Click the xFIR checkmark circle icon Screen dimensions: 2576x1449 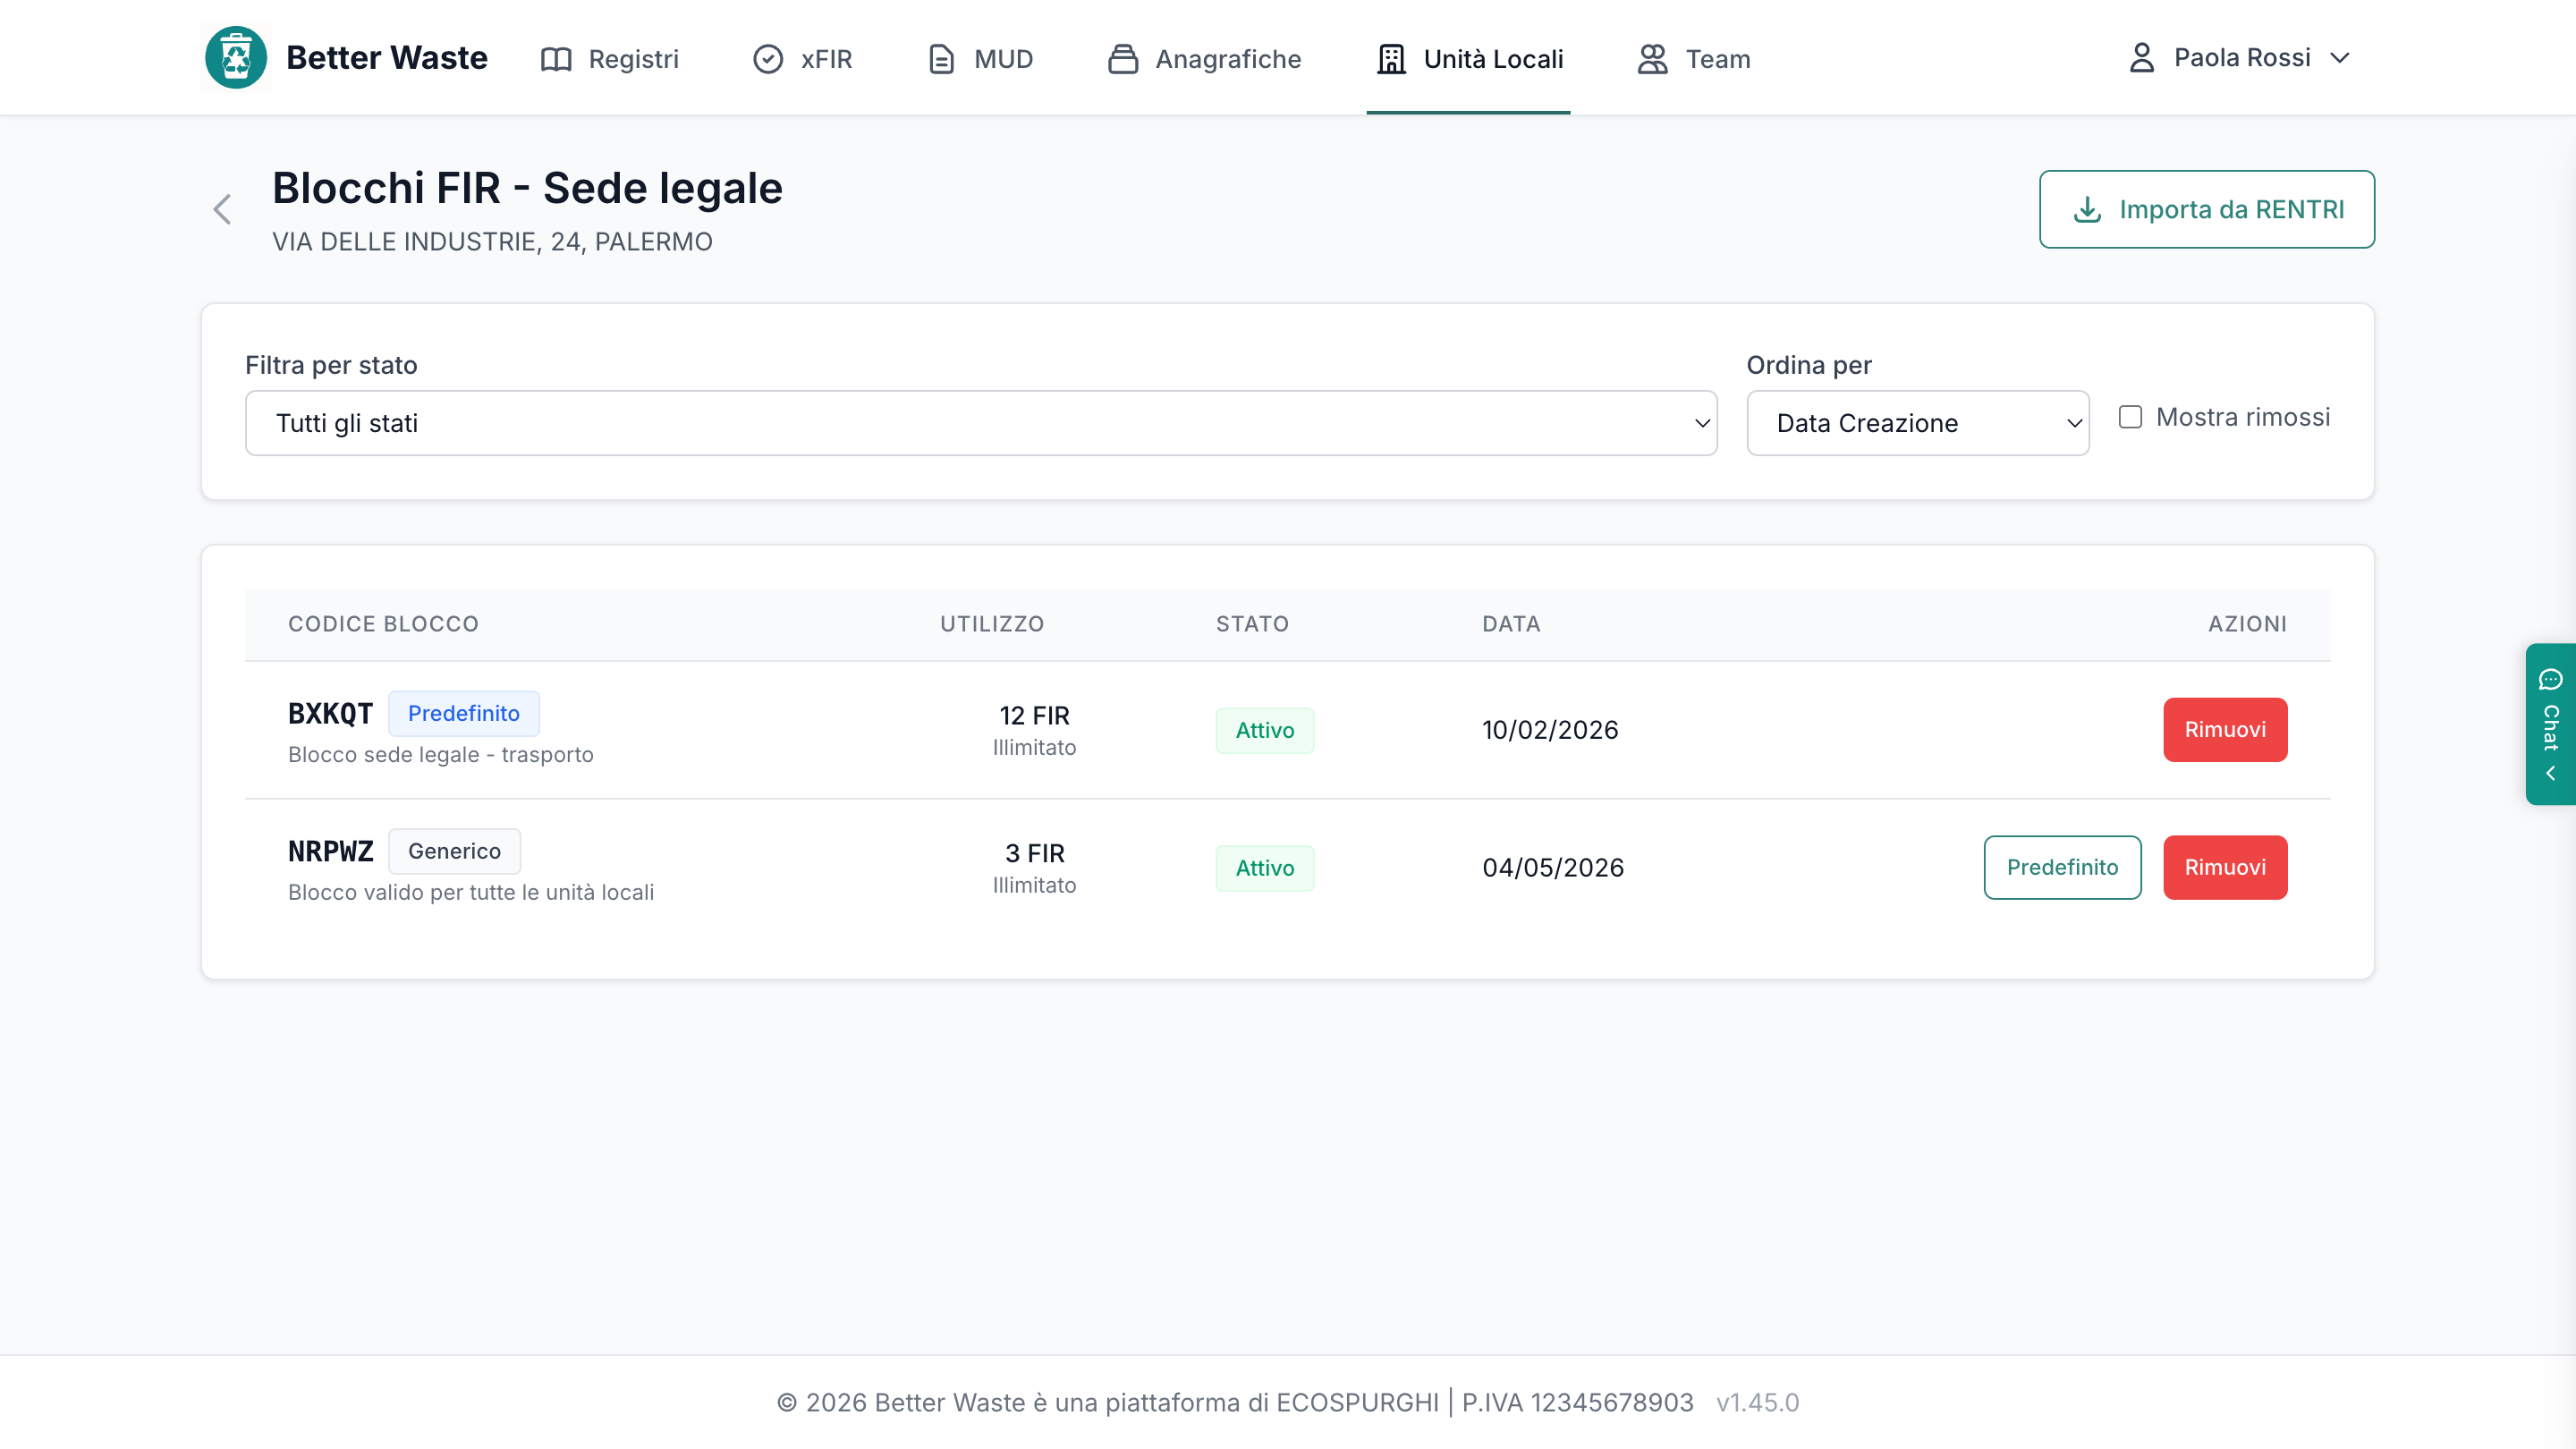(x=768, y=59)
